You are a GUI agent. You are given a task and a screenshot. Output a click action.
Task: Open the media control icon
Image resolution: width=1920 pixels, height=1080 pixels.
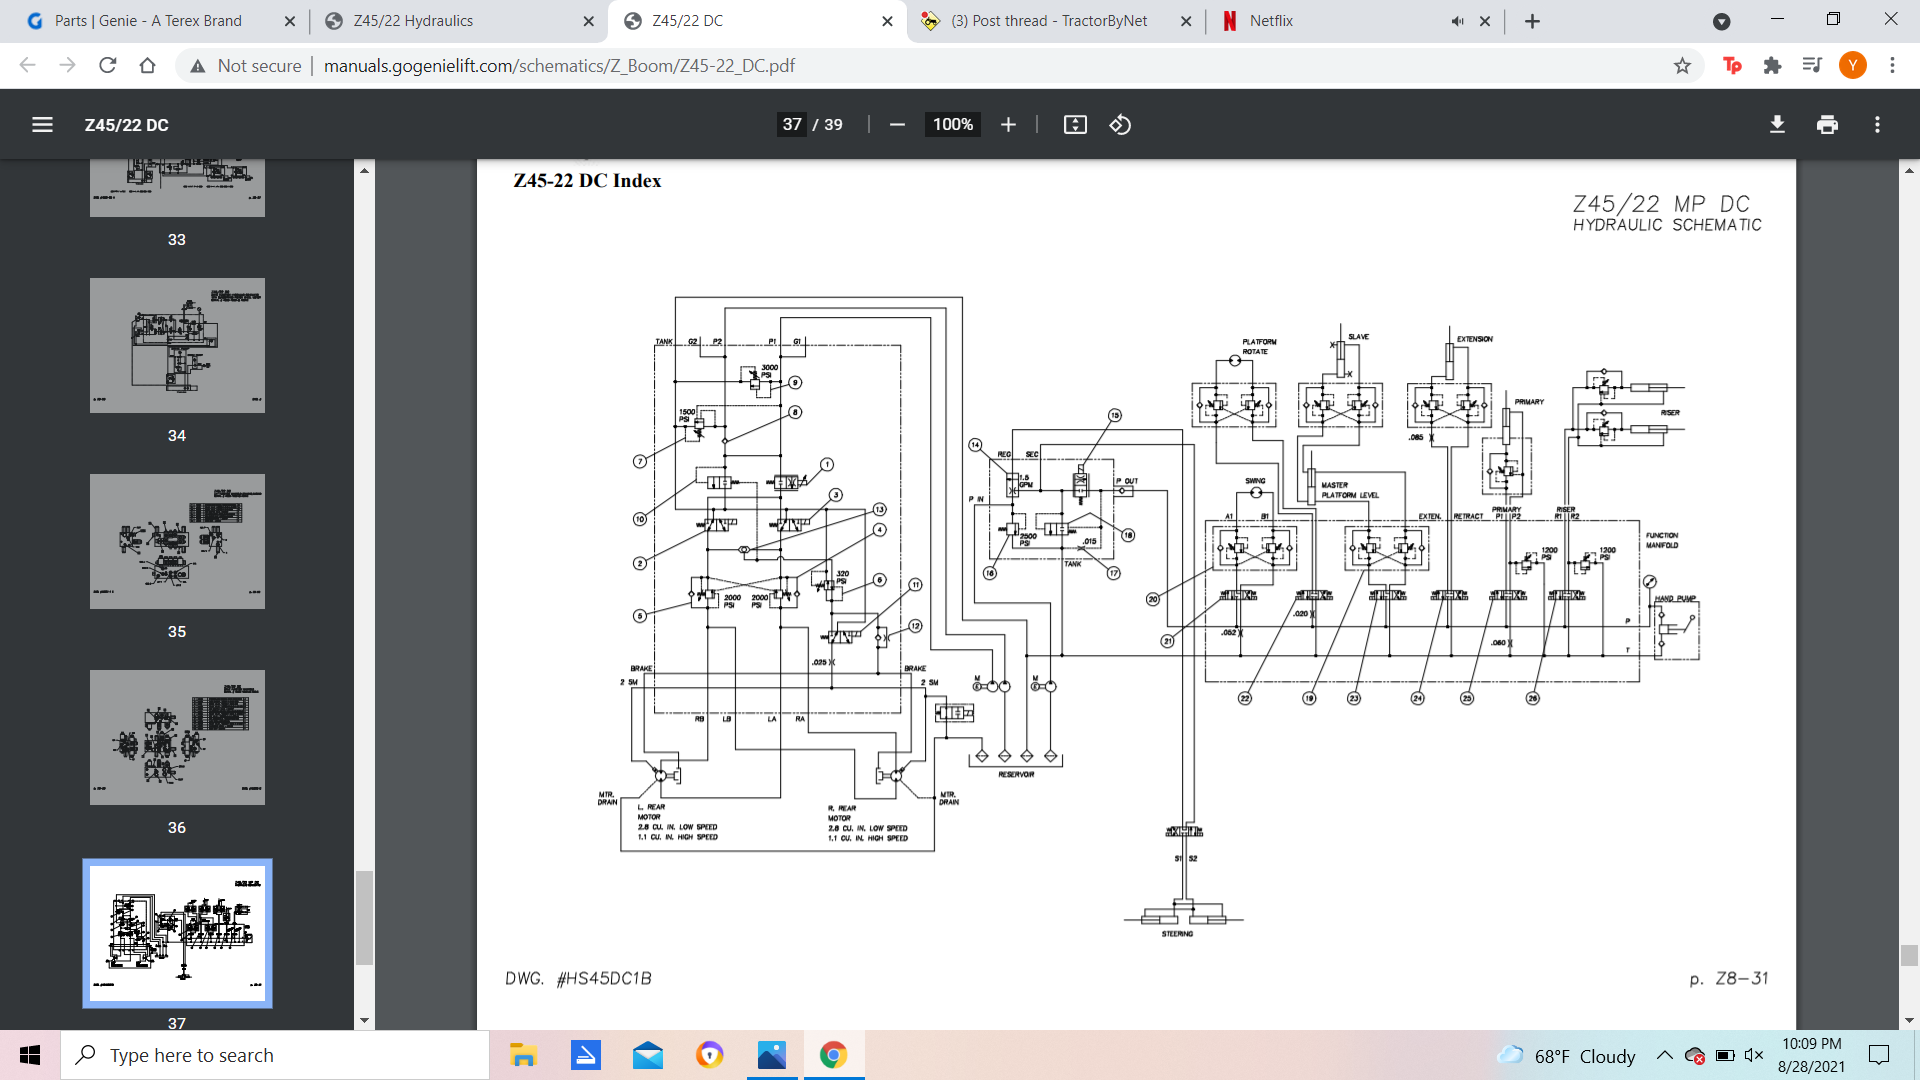click(1812, 65)
